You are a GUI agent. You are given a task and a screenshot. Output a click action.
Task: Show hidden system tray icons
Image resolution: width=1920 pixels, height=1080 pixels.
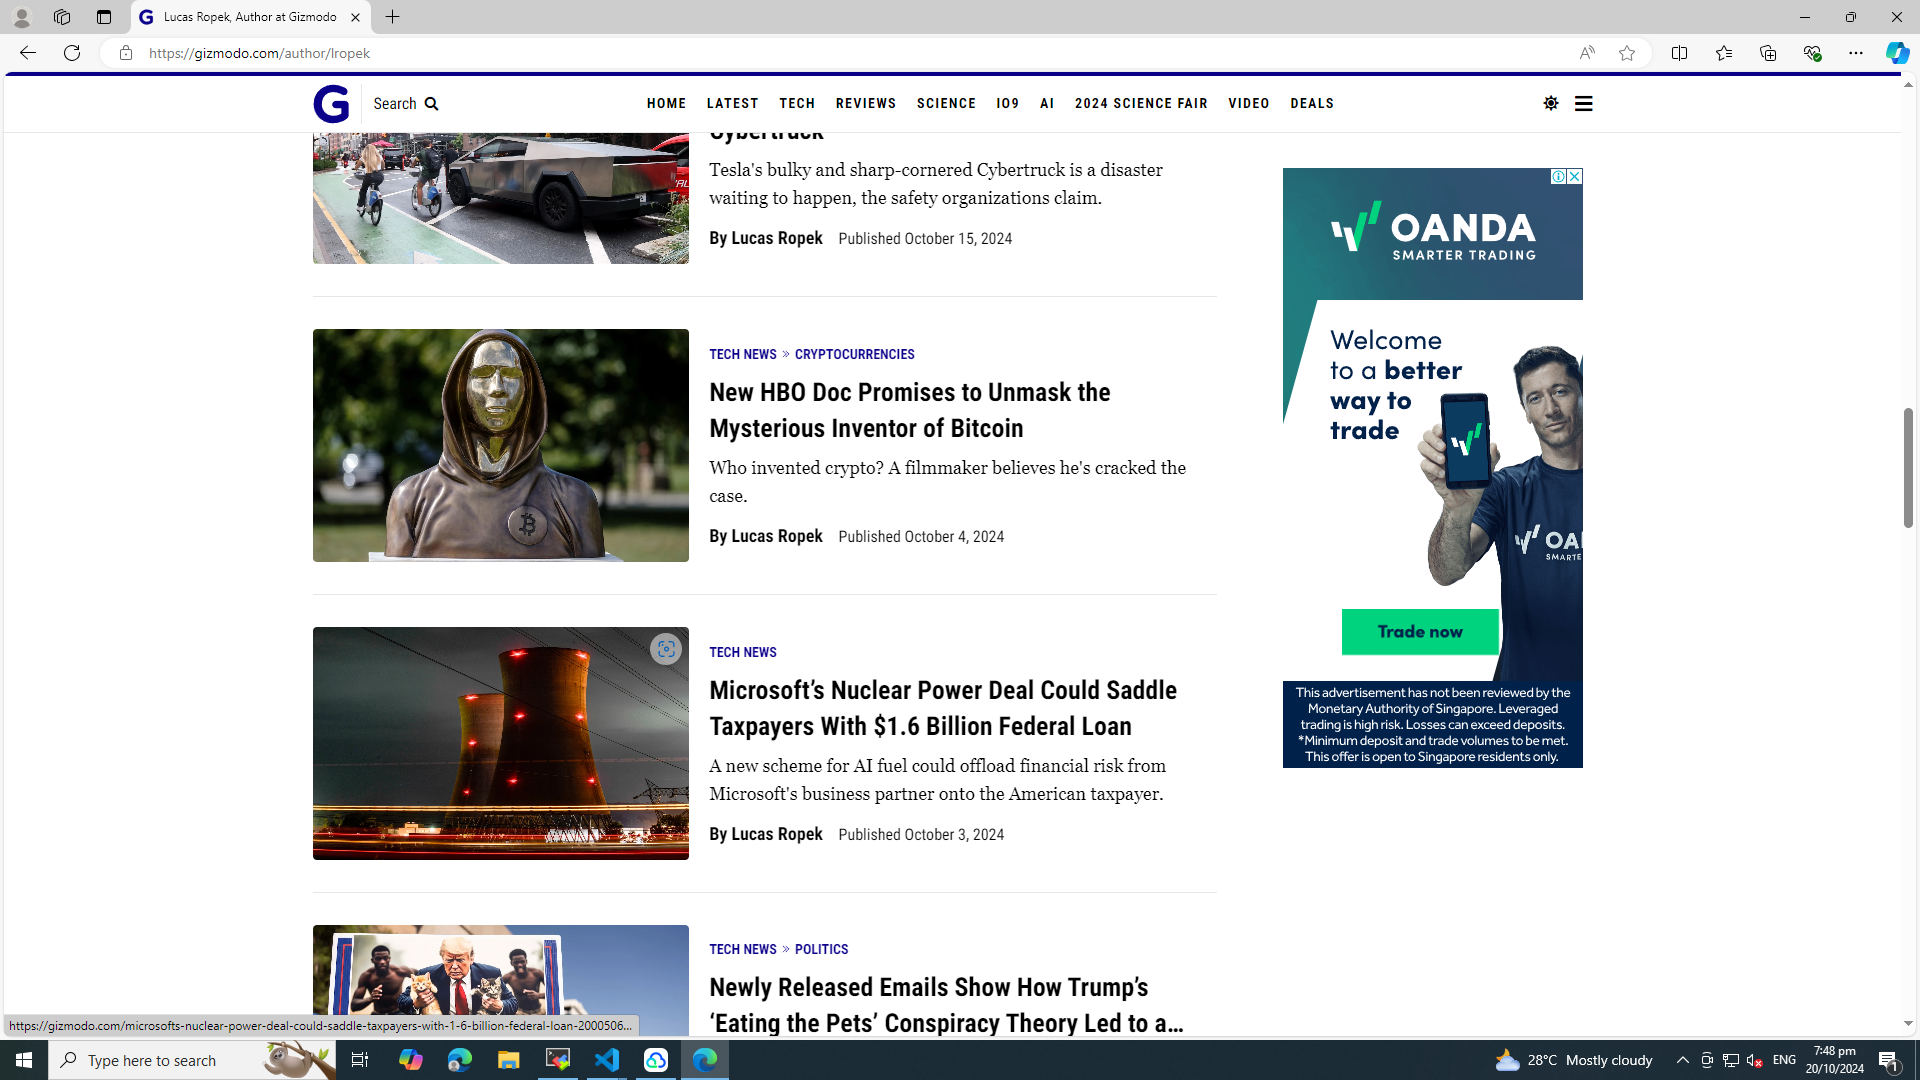click(x=1682, y=1060)
